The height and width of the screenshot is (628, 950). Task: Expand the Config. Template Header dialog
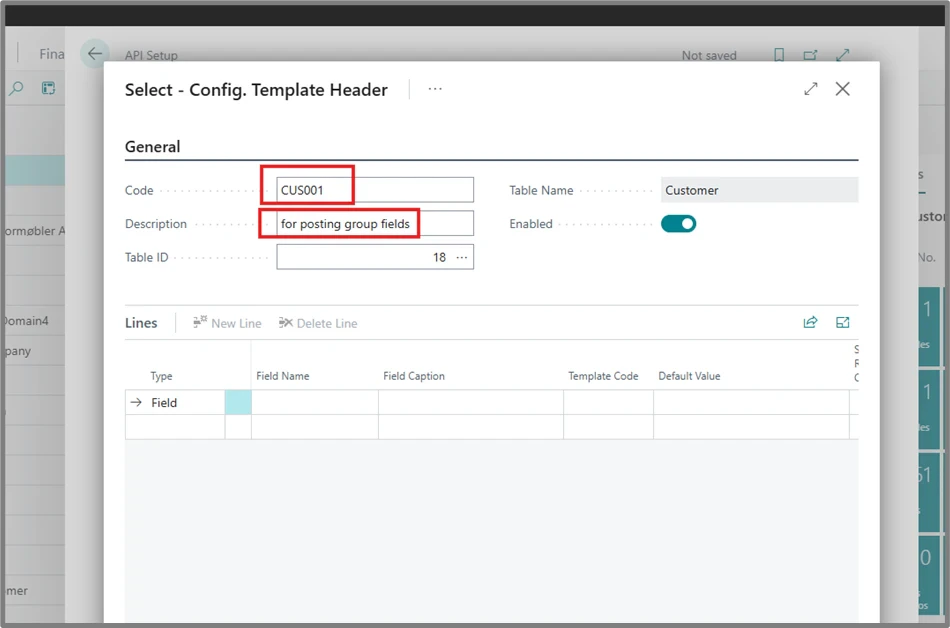[811, 89]
